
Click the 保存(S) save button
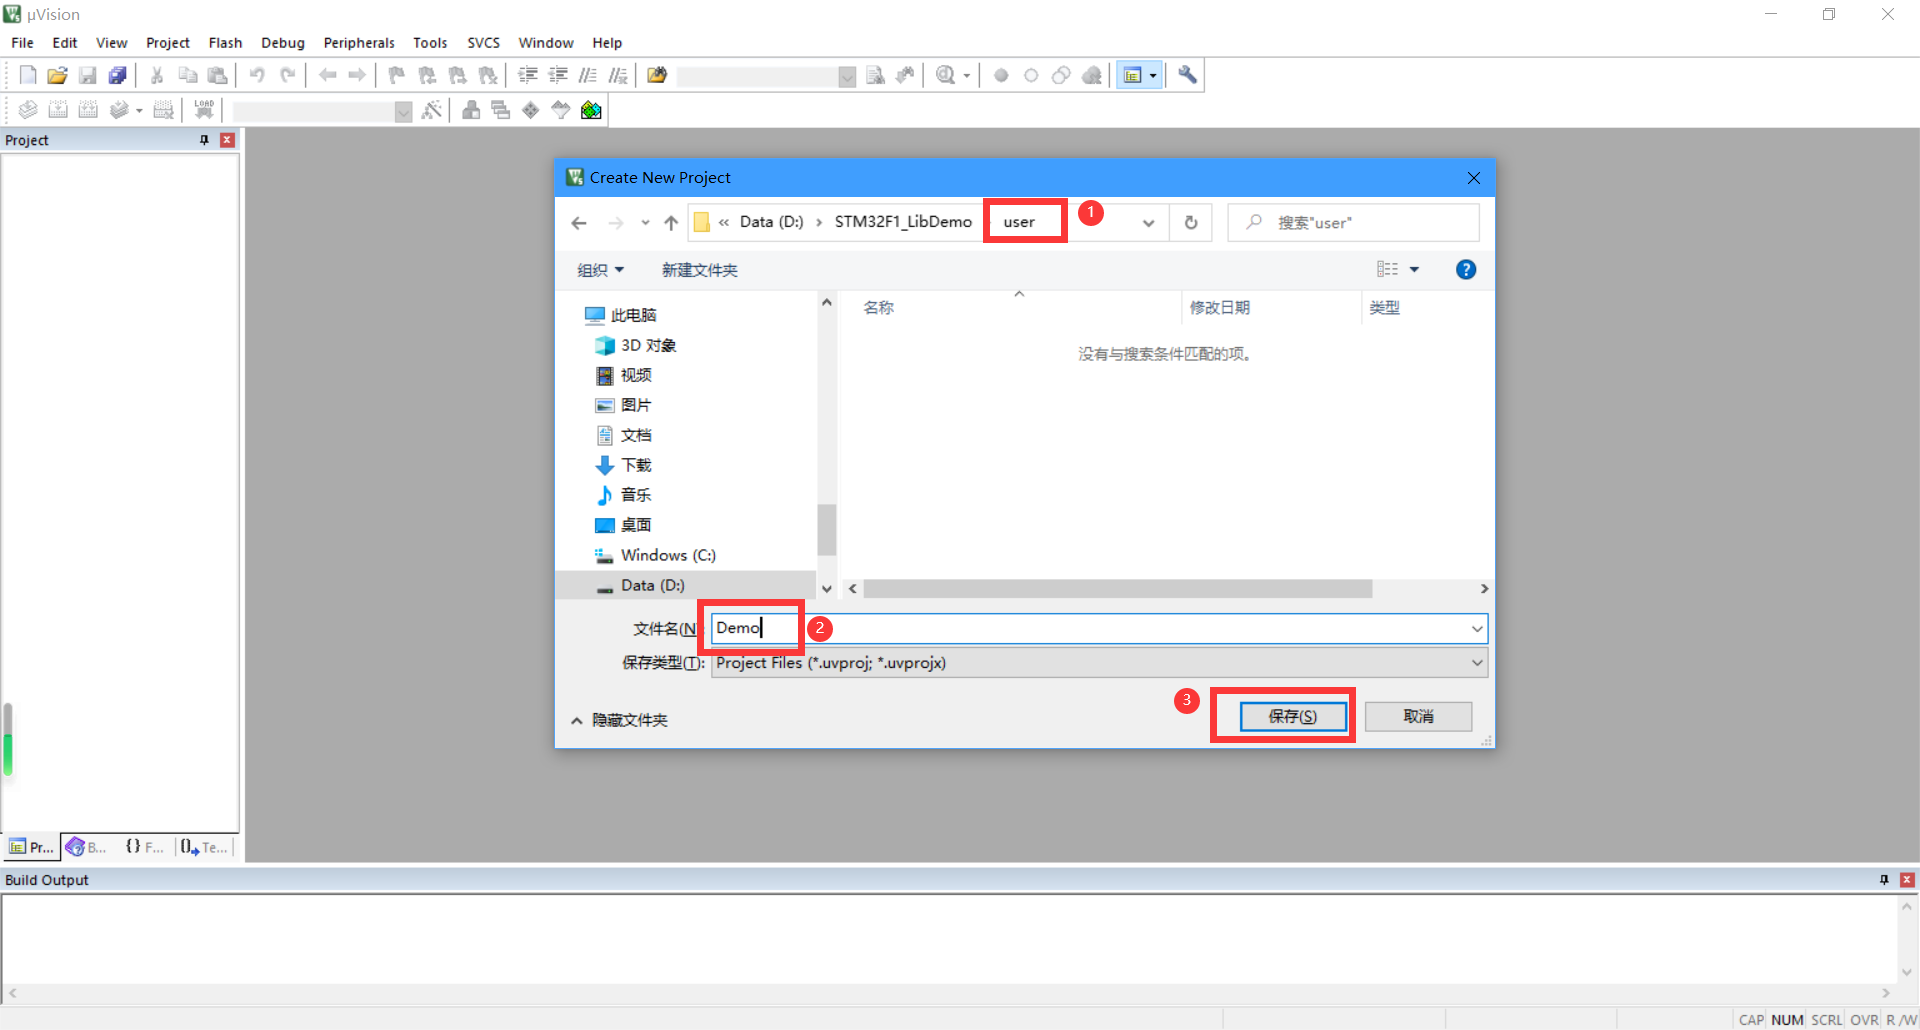[x=1293, y=716]
